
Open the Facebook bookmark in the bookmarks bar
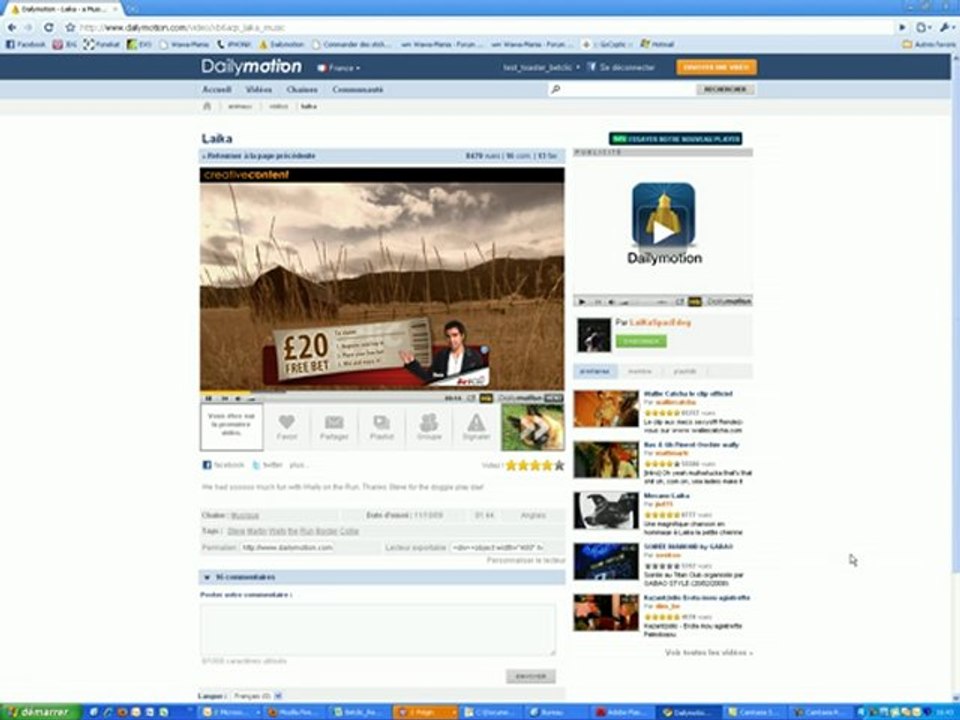26,44
